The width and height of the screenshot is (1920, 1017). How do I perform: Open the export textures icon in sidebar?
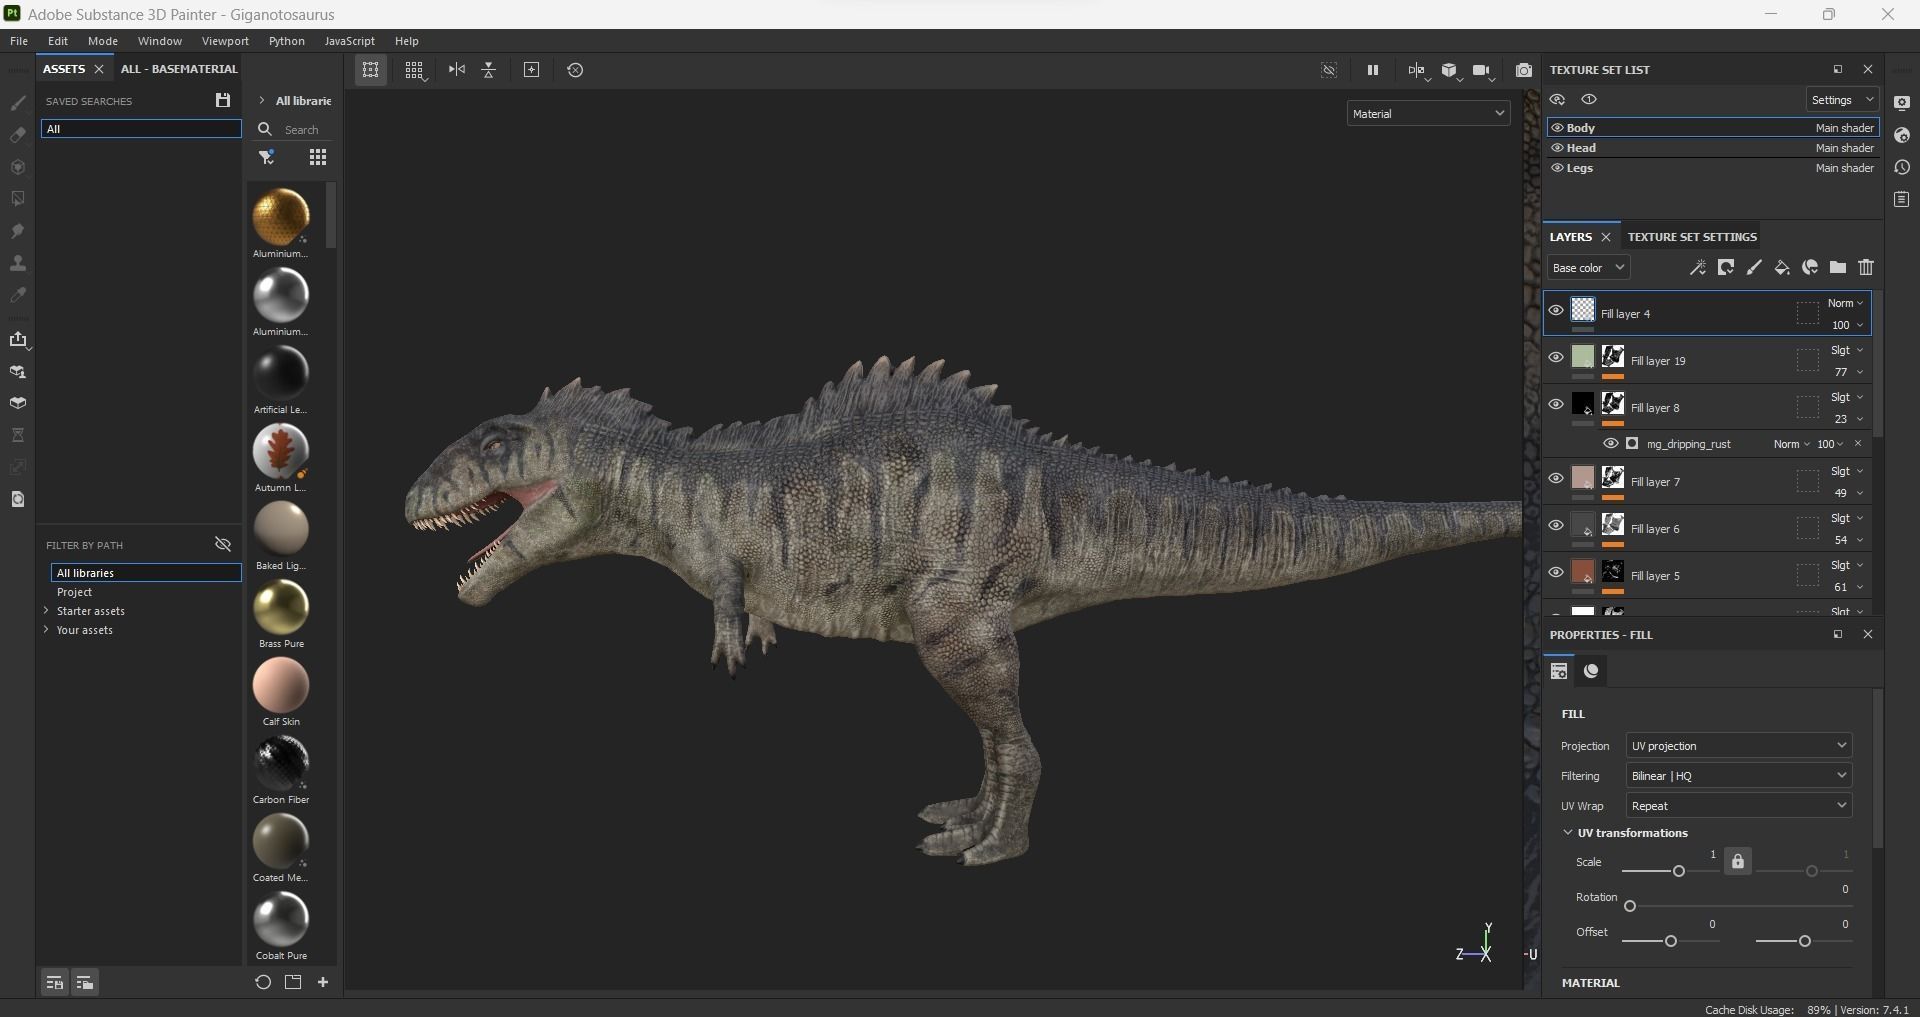[18, 340]
